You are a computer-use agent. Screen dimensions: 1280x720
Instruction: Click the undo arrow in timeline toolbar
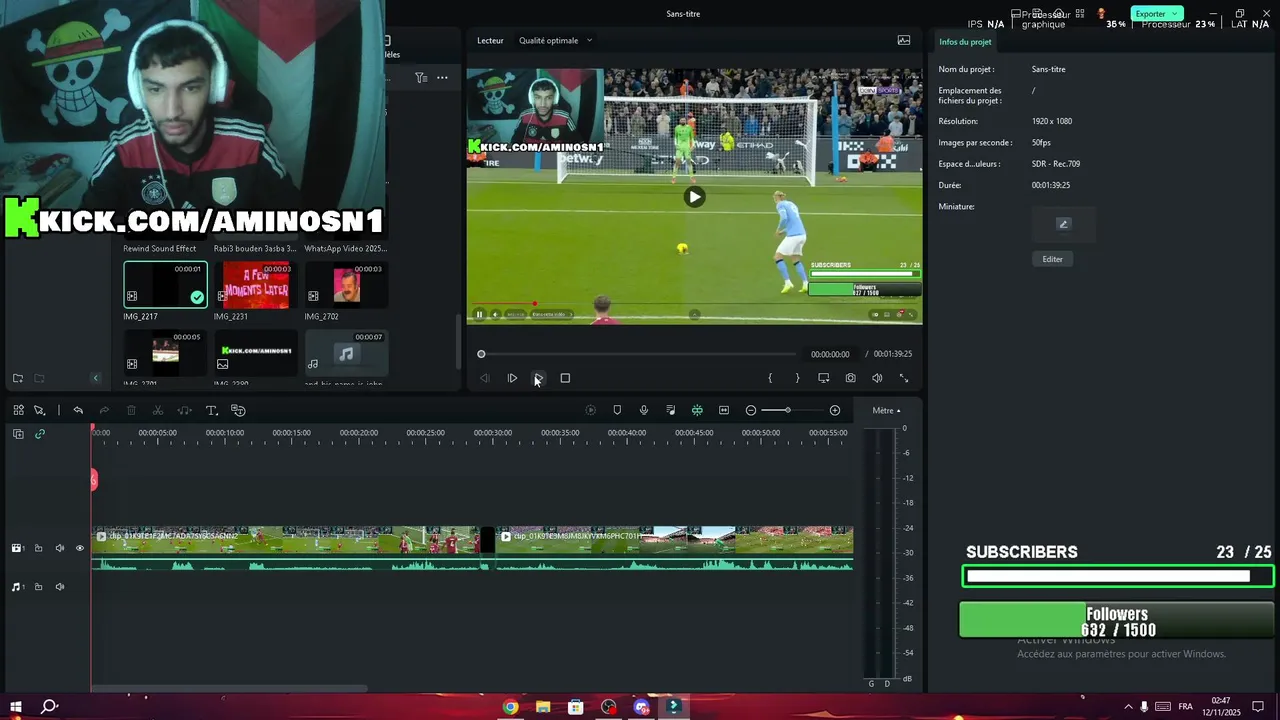point(78,410)
